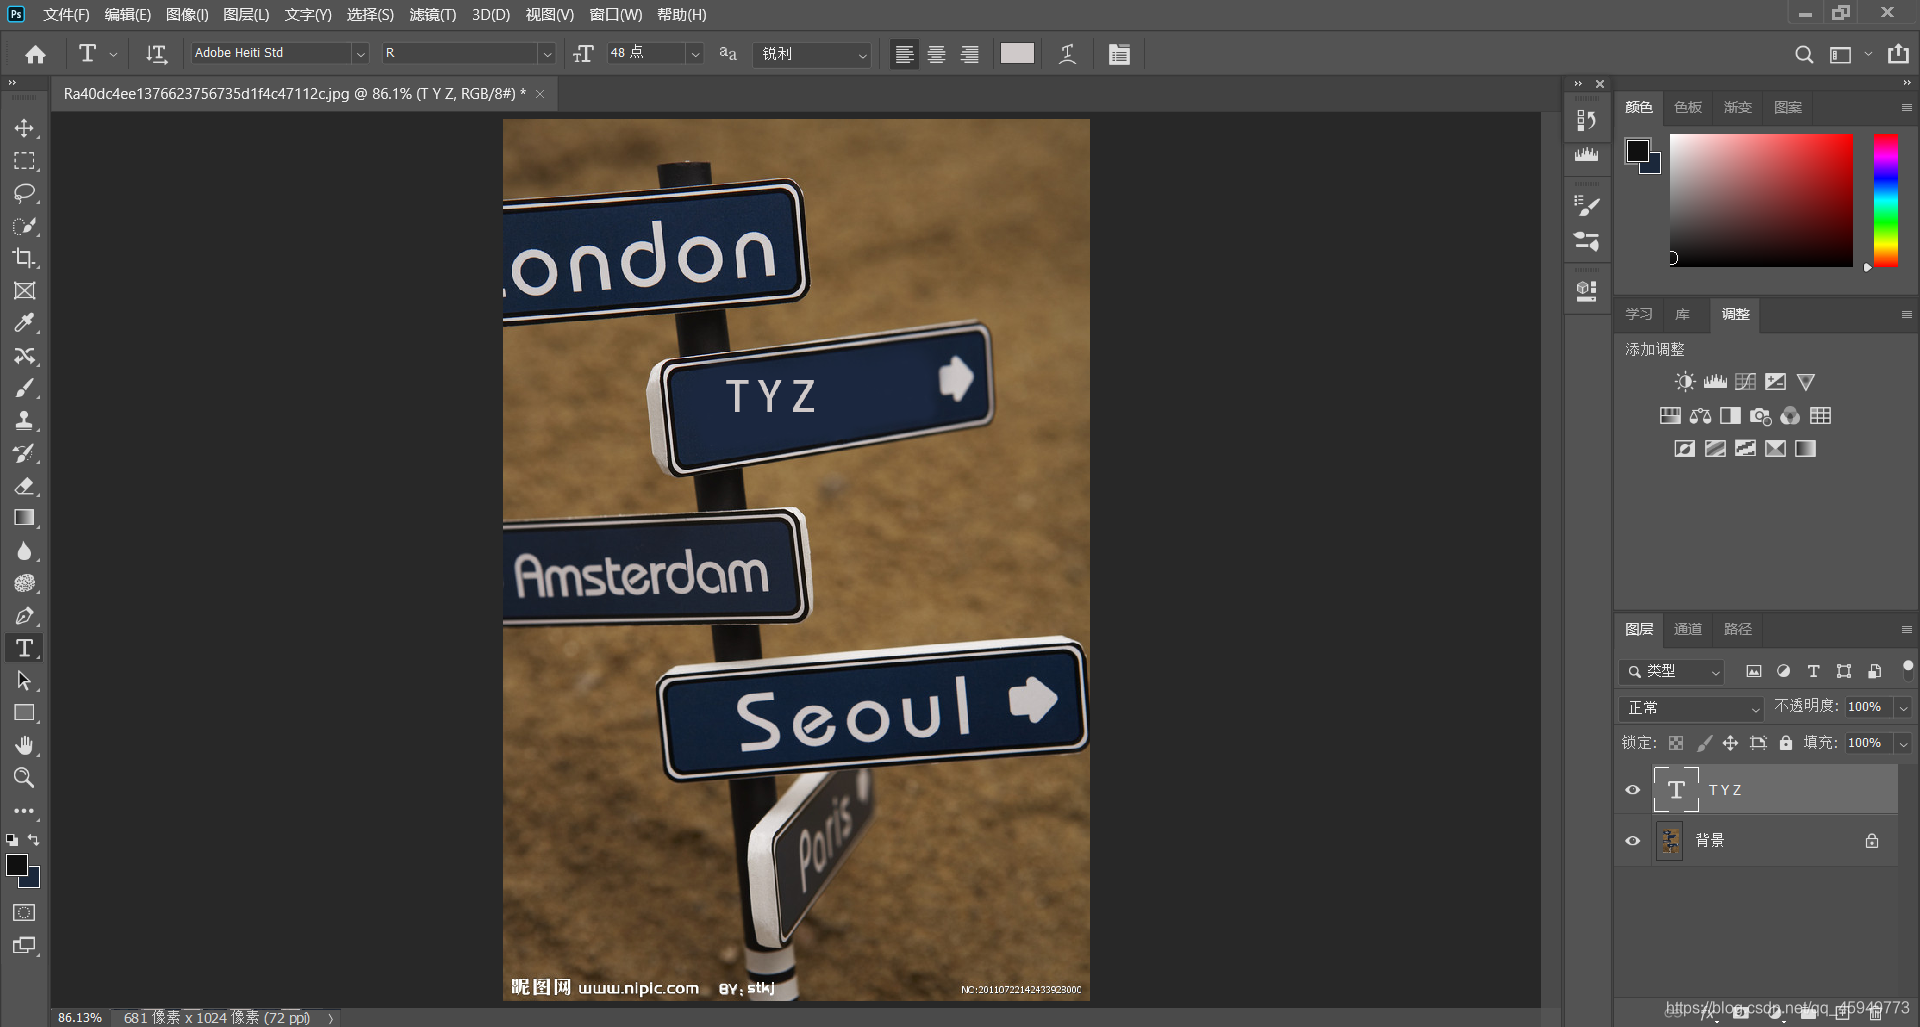Viewport: 1920px width, 1027px height.
Task: Click the Share icon at top right
Action: 1898,54
